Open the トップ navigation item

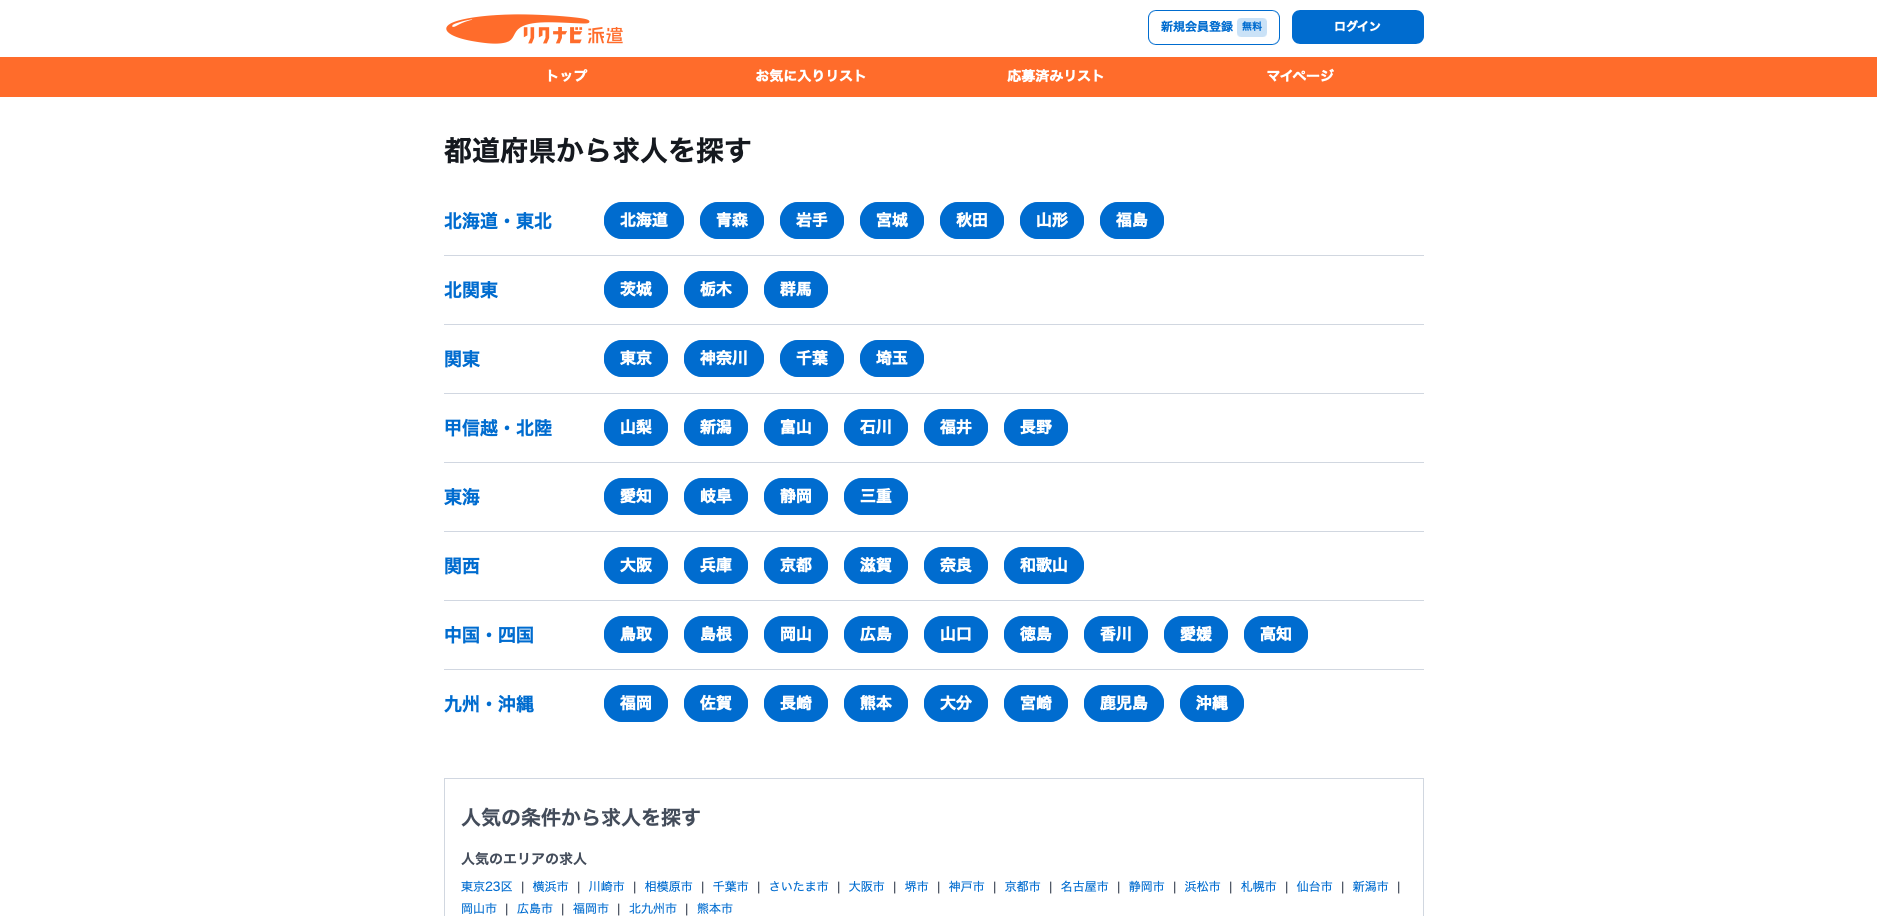point(566,76)
